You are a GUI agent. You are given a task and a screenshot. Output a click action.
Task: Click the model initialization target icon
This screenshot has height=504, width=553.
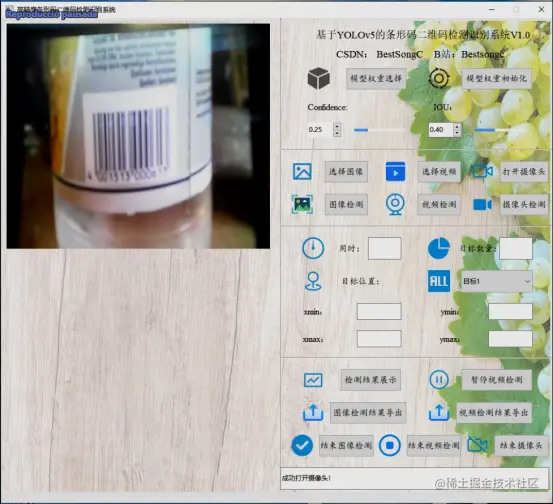click(x=439, y=78)
